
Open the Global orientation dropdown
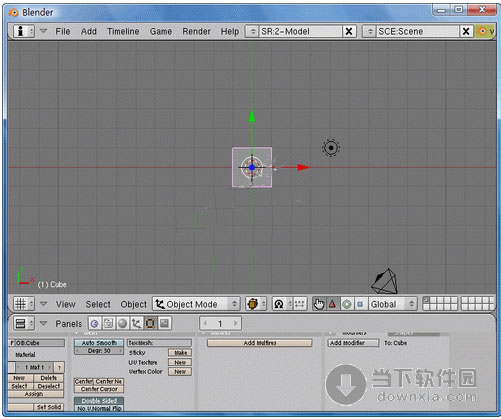click(x=392, y=304)
